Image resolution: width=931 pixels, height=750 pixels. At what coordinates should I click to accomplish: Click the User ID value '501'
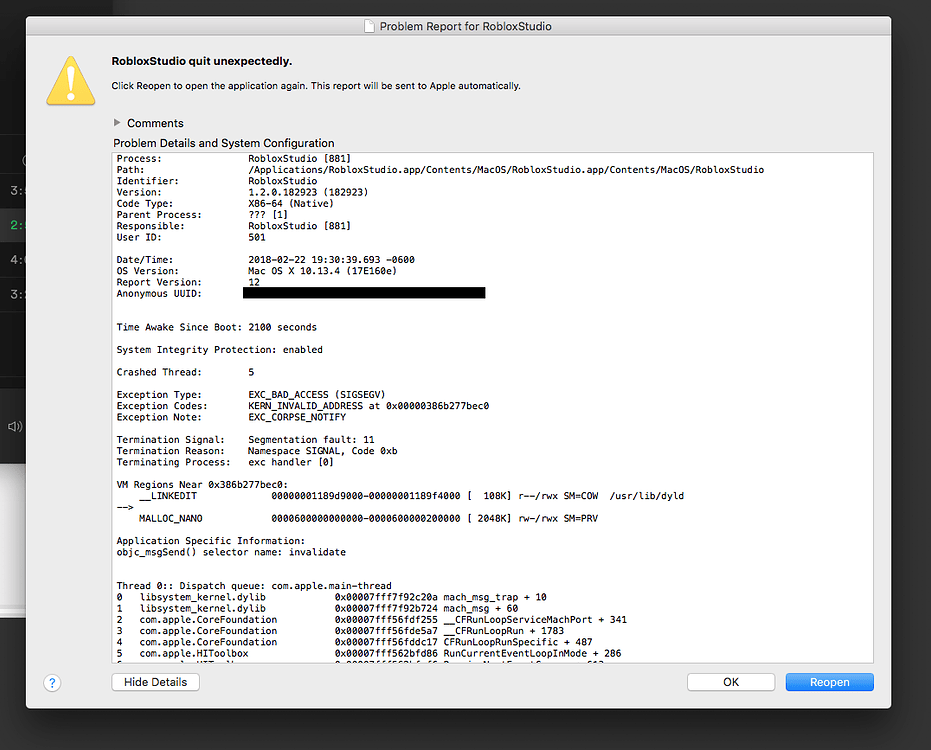pyautogui.click(x=256, y=238)
